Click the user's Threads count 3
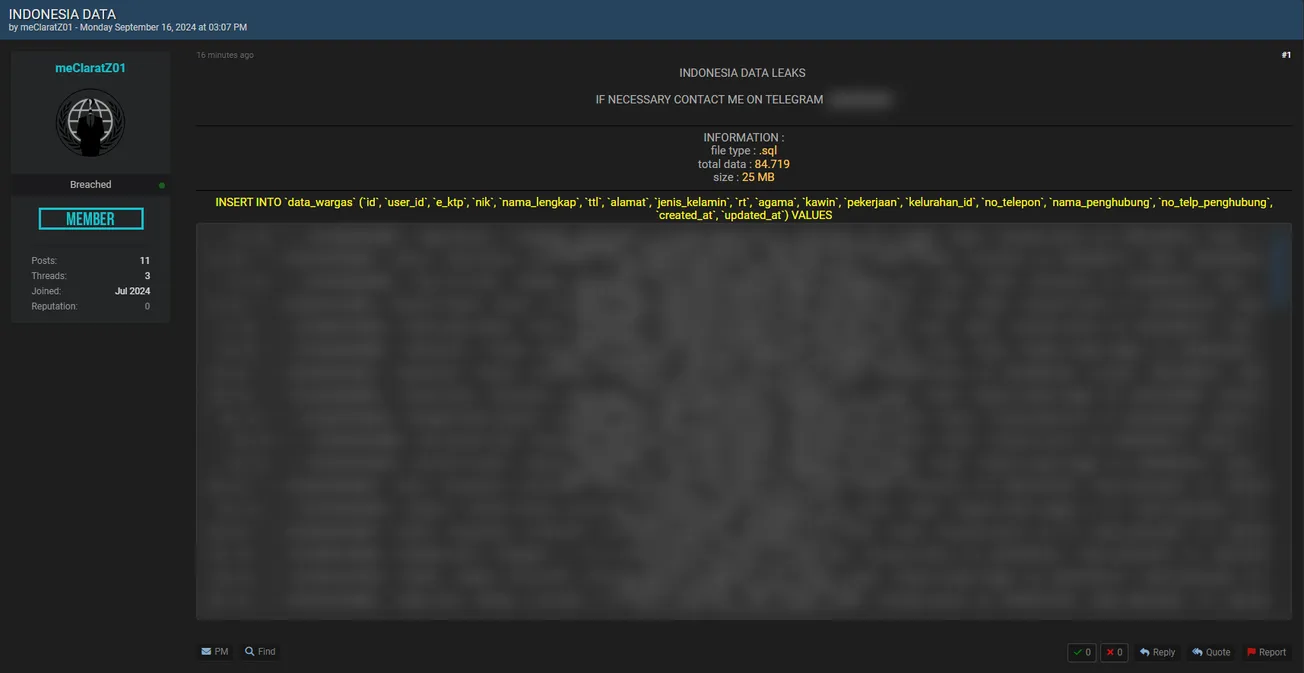The height and width of the screenshot is (673, 1304). (x=146, y=276)
